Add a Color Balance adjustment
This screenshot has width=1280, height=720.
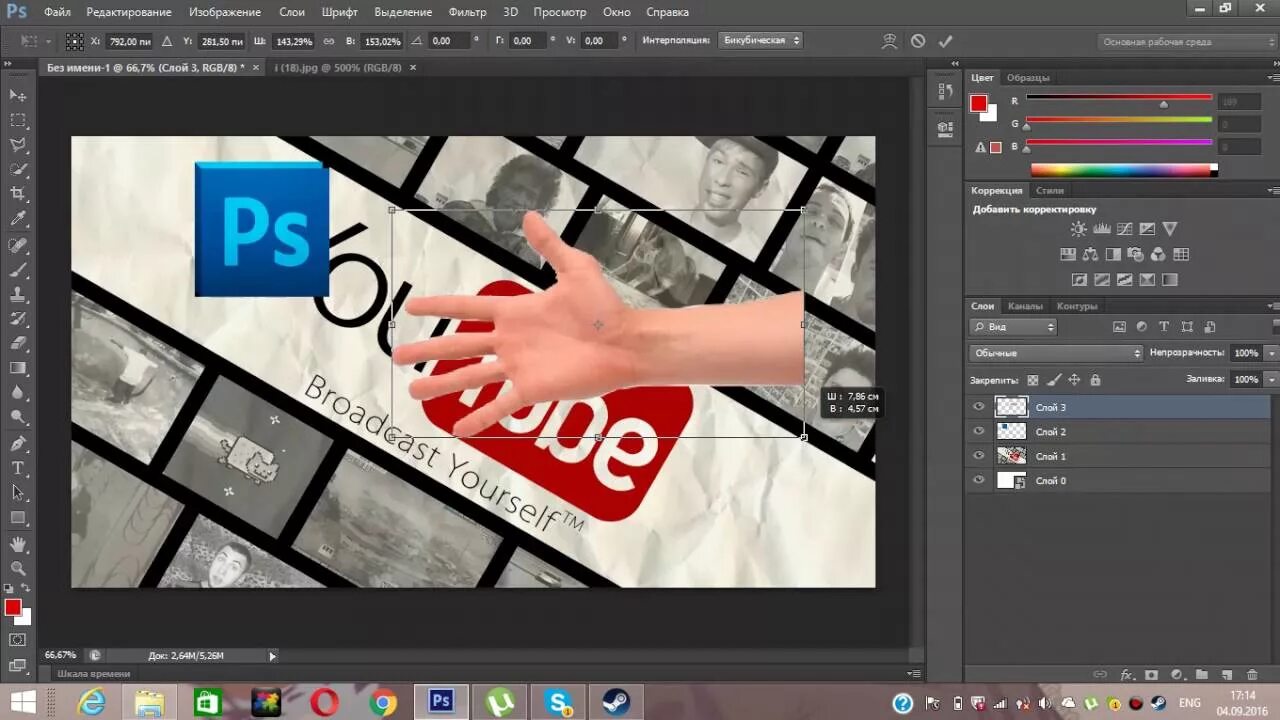(1090, 254)
